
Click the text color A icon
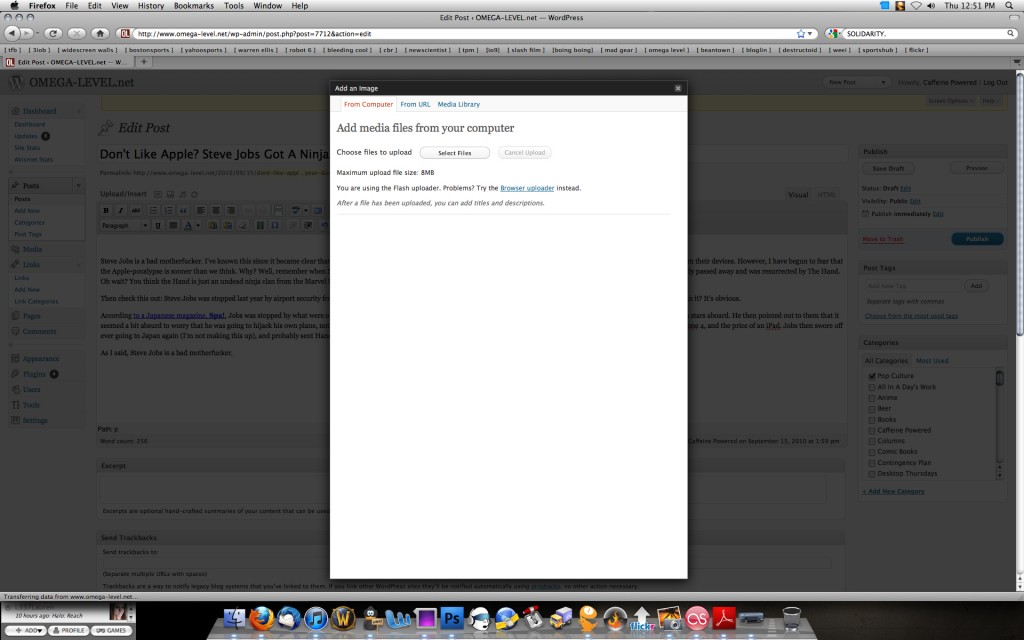coord(188,225)
